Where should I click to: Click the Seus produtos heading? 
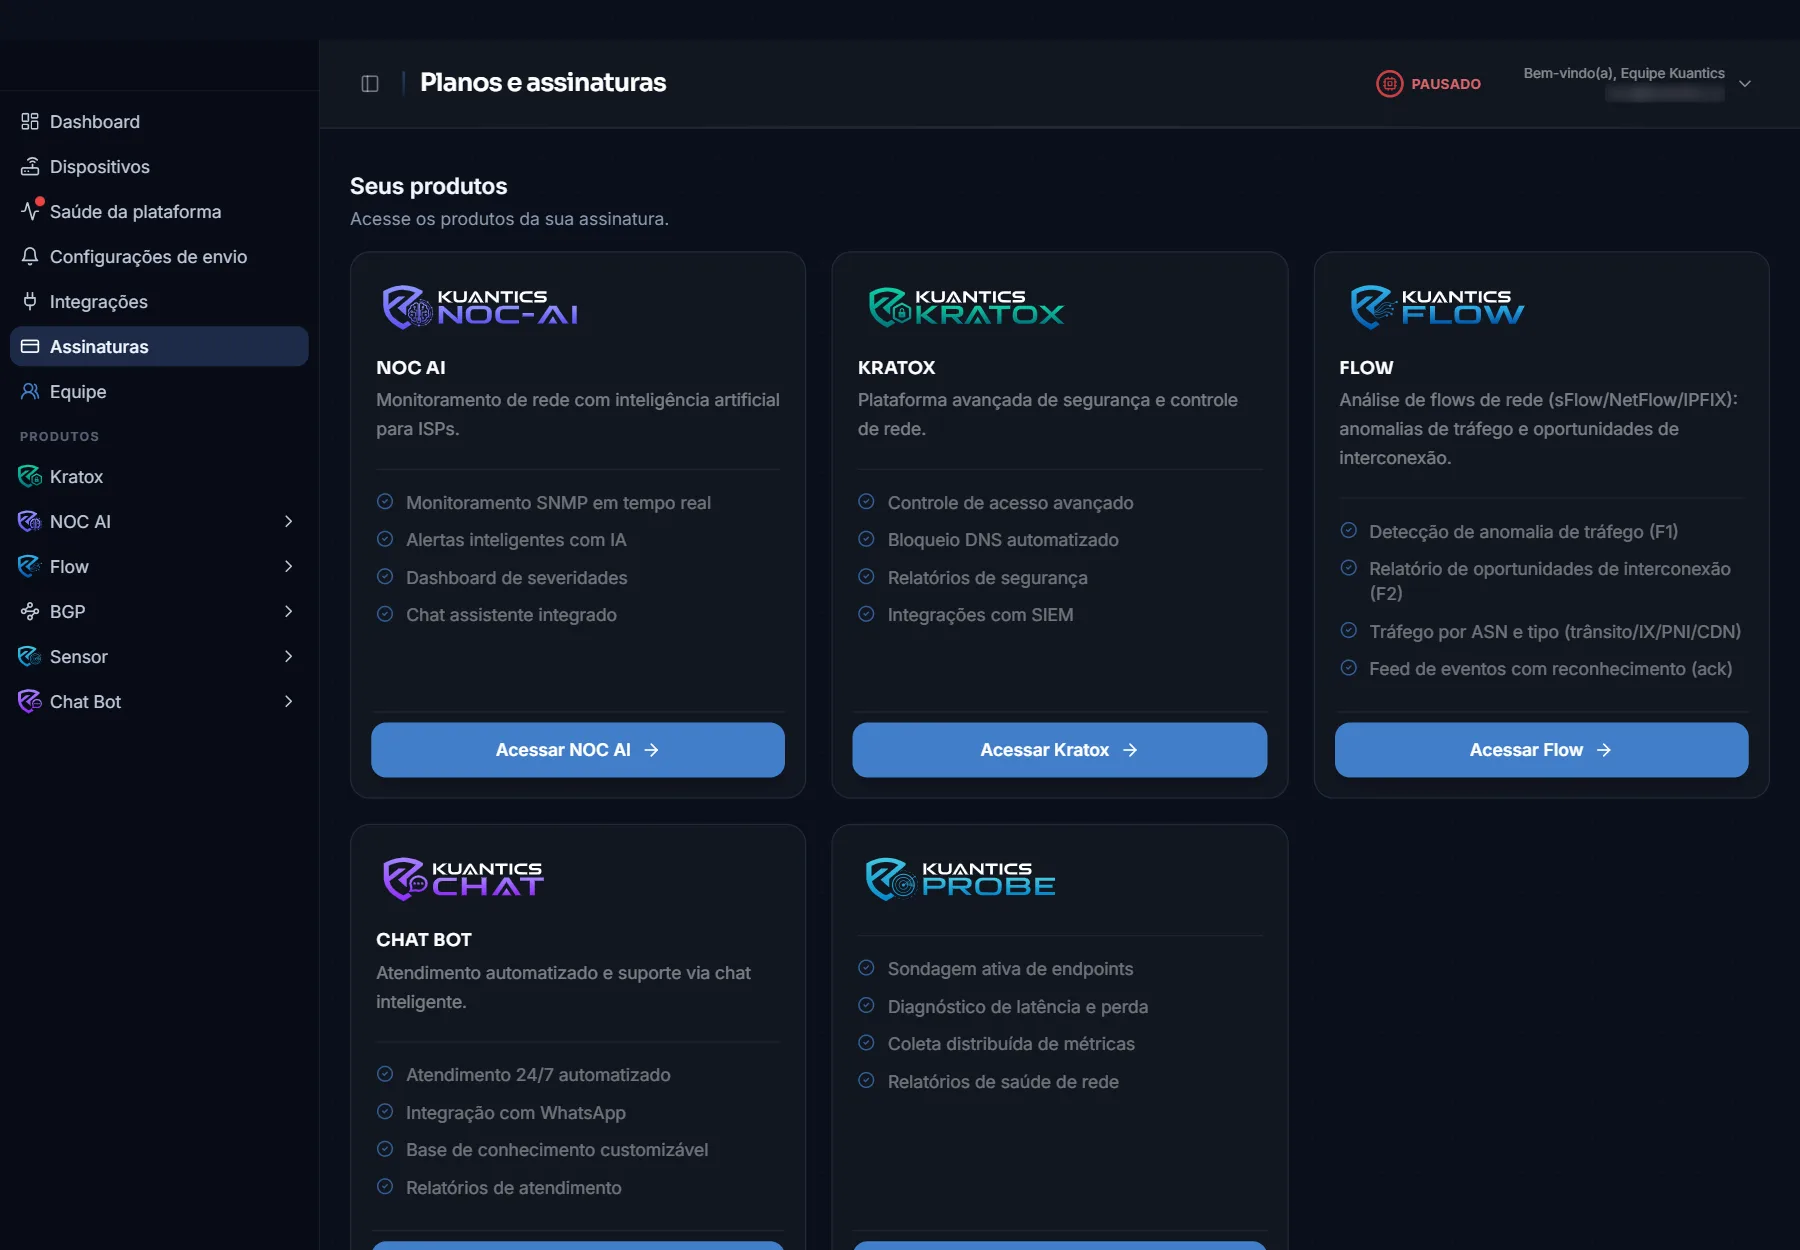click(429, 186)
